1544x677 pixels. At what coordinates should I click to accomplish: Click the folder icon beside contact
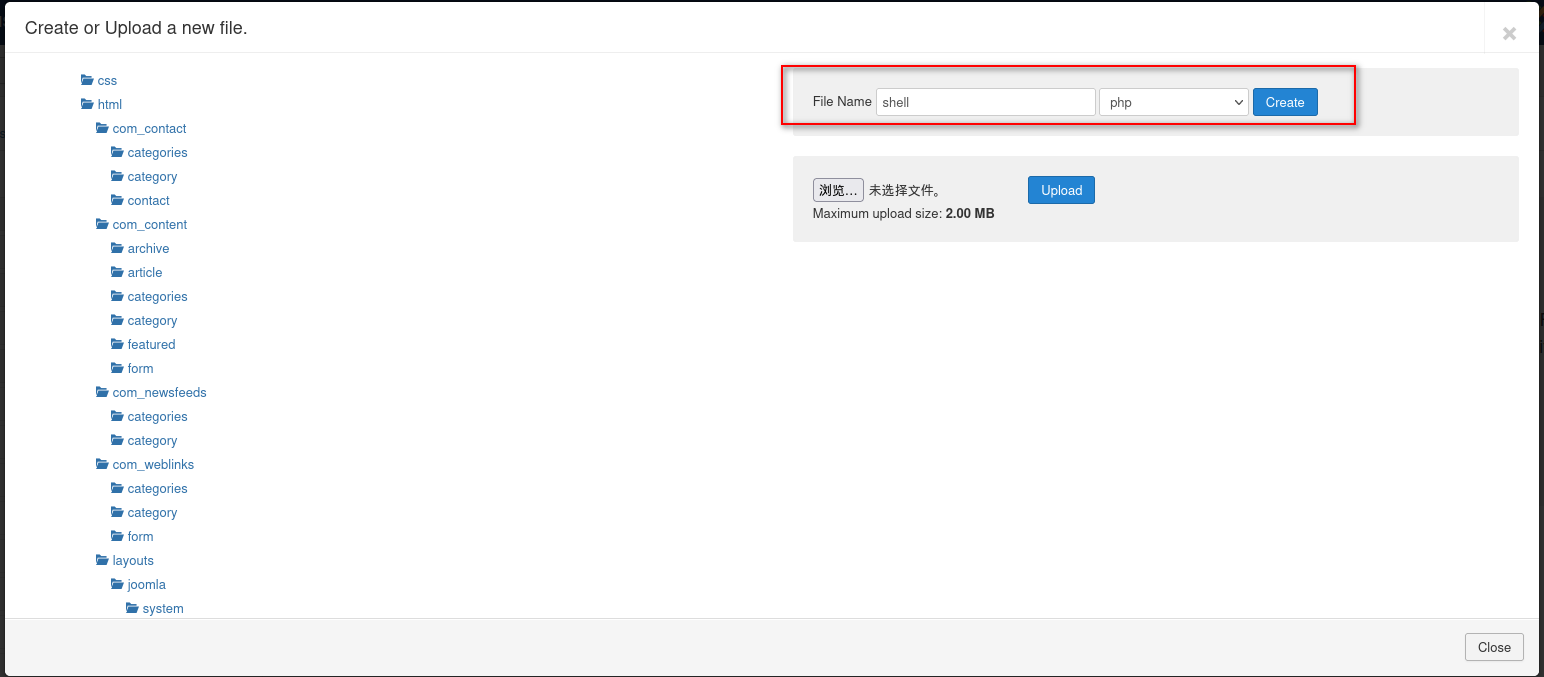(117, 200)
